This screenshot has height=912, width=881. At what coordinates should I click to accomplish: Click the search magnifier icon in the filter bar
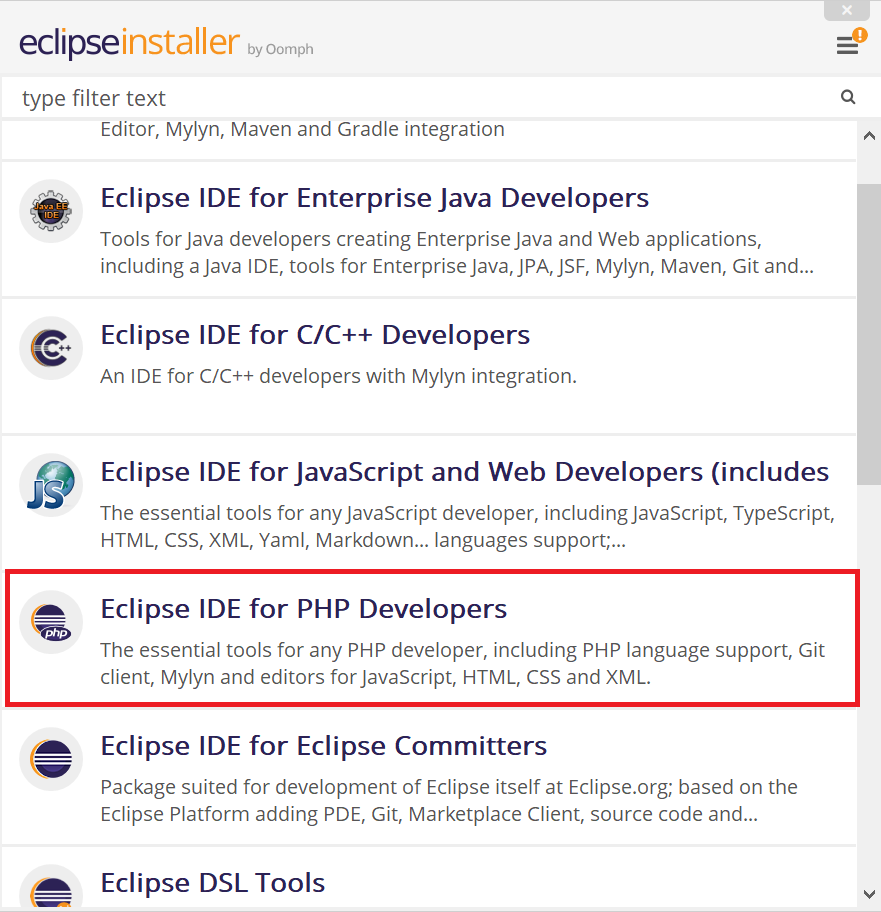(847, 97)
